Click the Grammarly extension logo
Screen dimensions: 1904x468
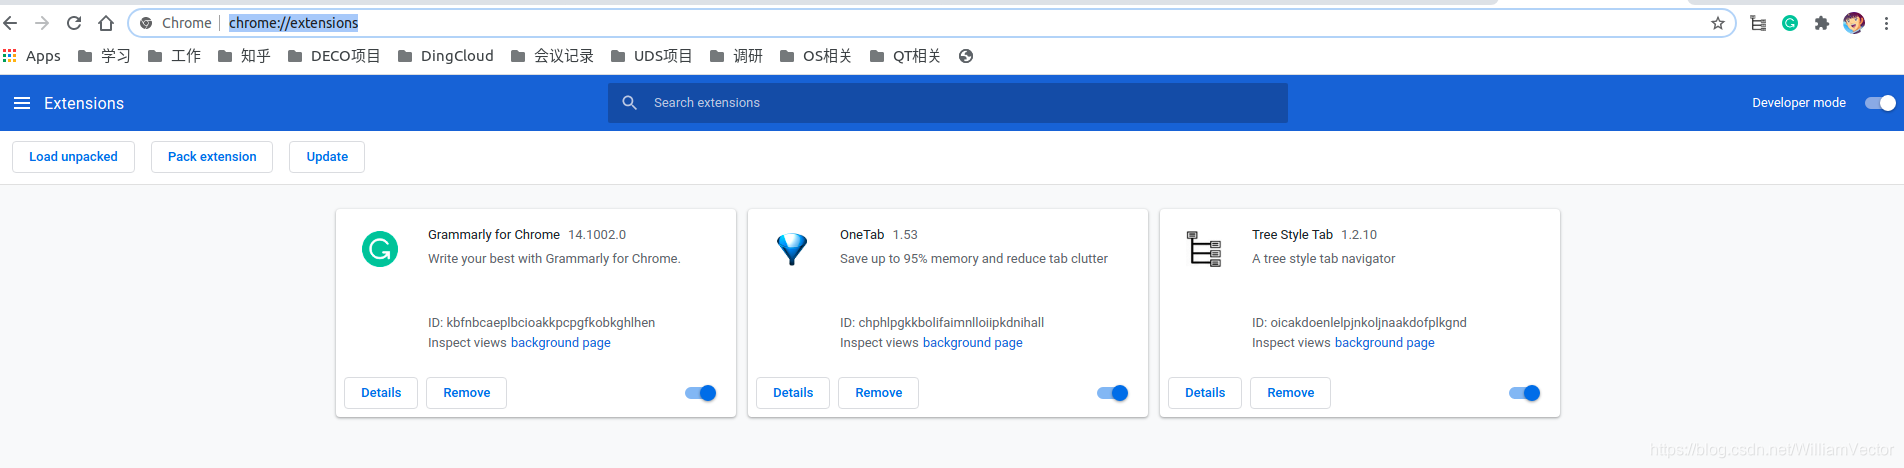380,249
